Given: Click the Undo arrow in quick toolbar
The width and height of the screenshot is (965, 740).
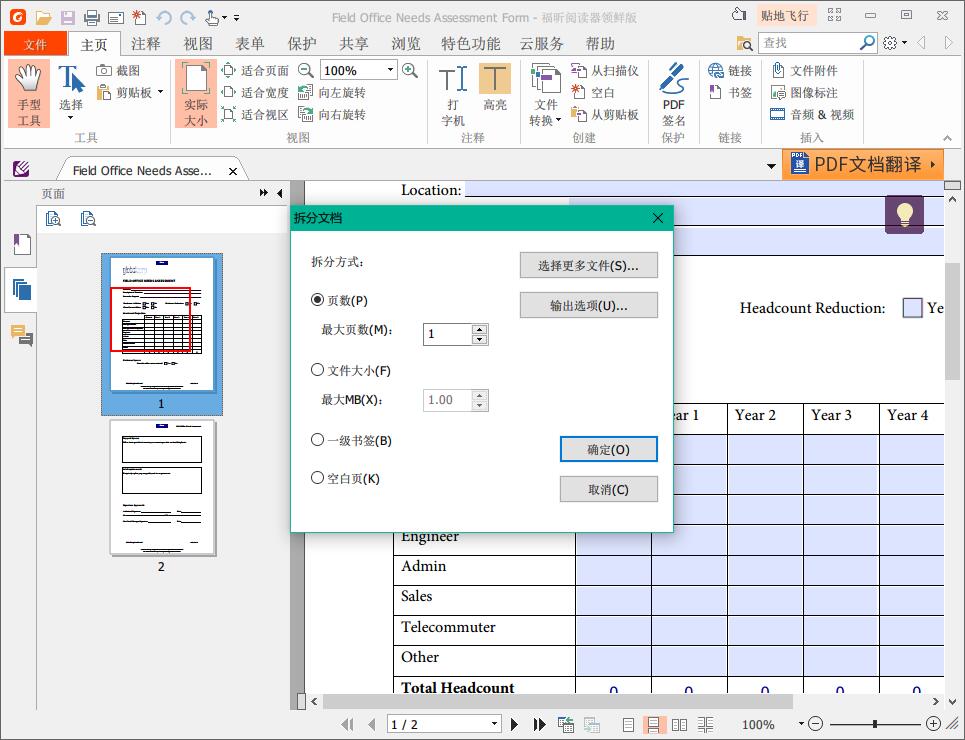Looking at the screenshot, I should click(164, 17).
